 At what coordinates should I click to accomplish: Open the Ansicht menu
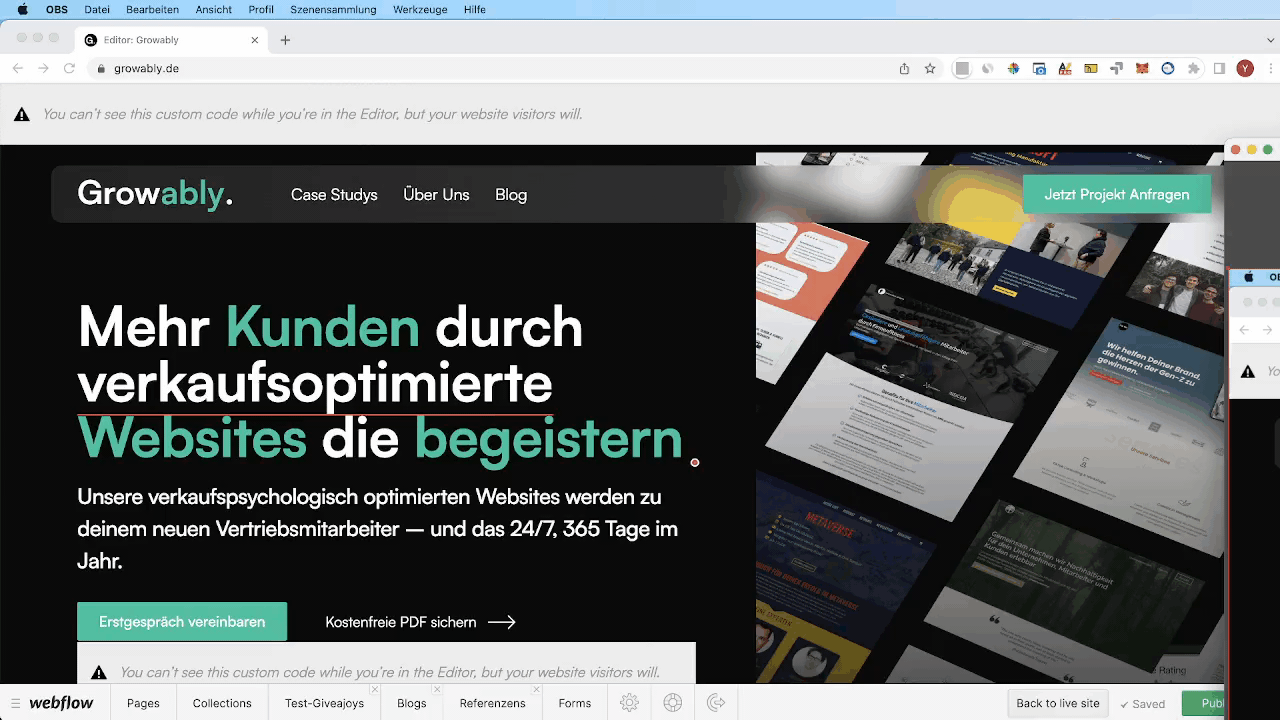click(214, 9)
